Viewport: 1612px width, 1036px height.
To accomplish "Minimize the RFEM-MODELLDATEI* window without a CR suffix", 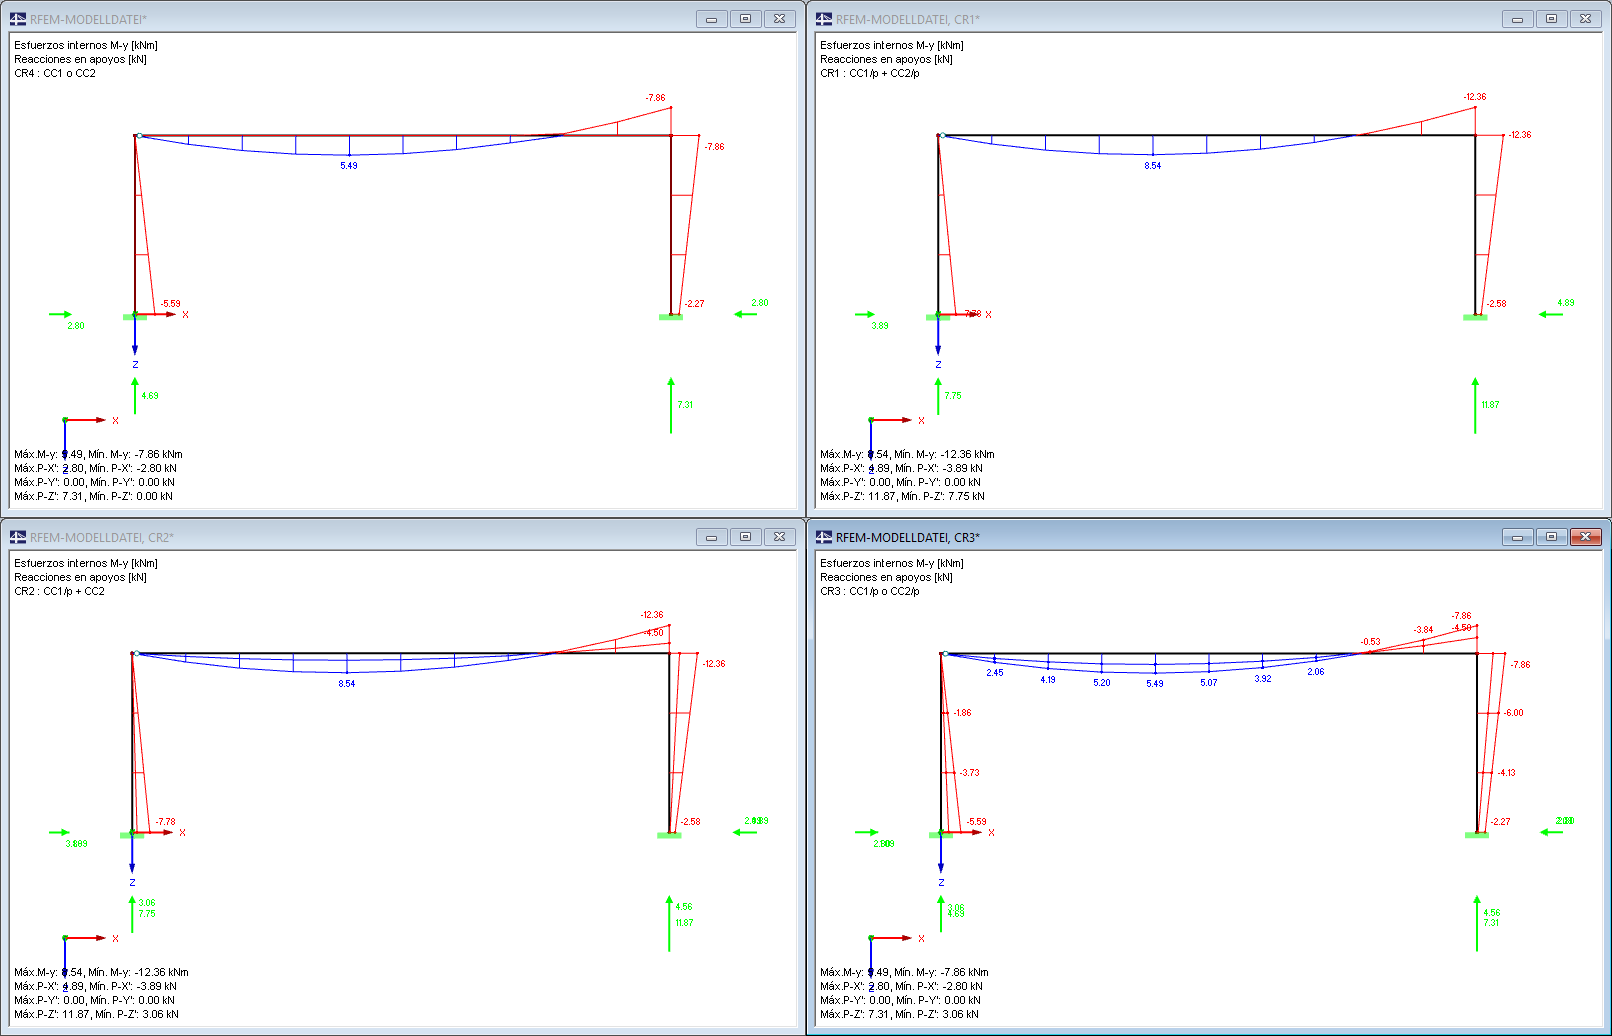I will [712, 19].
